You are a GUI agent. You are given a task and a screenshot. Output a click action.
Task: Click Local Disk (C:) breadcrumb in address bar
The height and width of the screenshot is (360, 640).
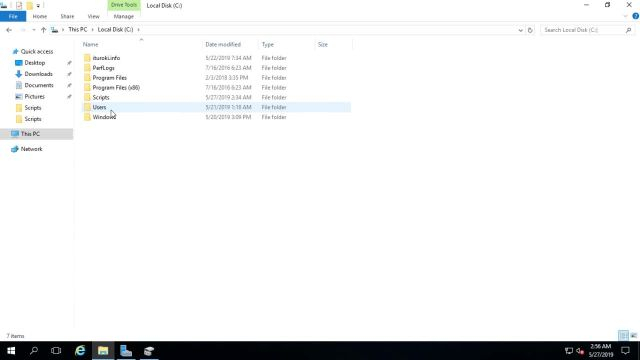pyautogui.click(x=115, y=30)
